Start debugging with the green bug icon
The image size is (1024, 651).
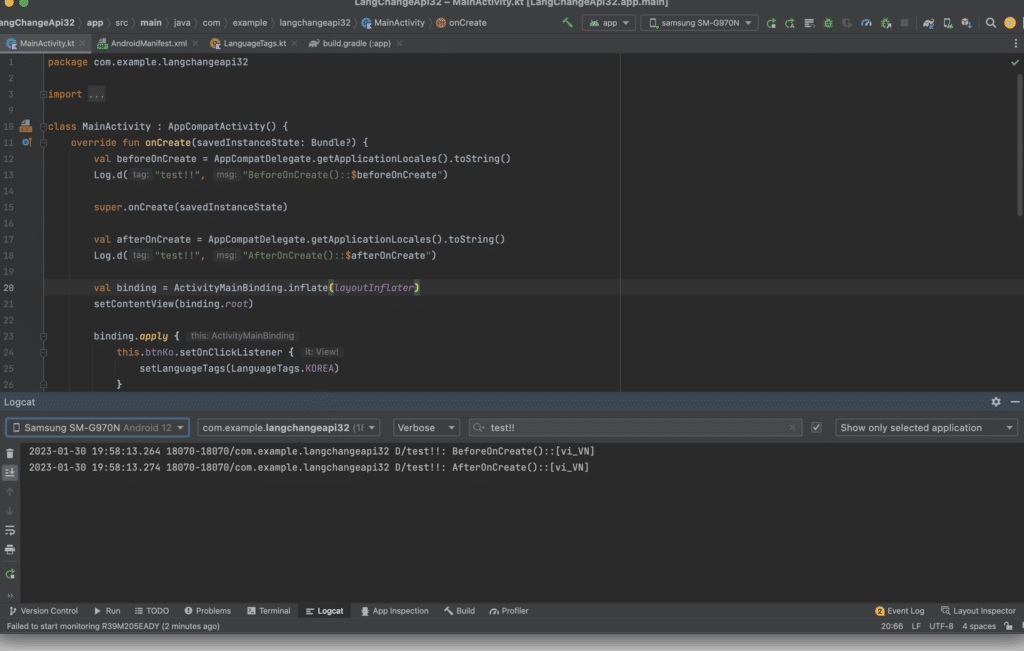coord(828,23)
